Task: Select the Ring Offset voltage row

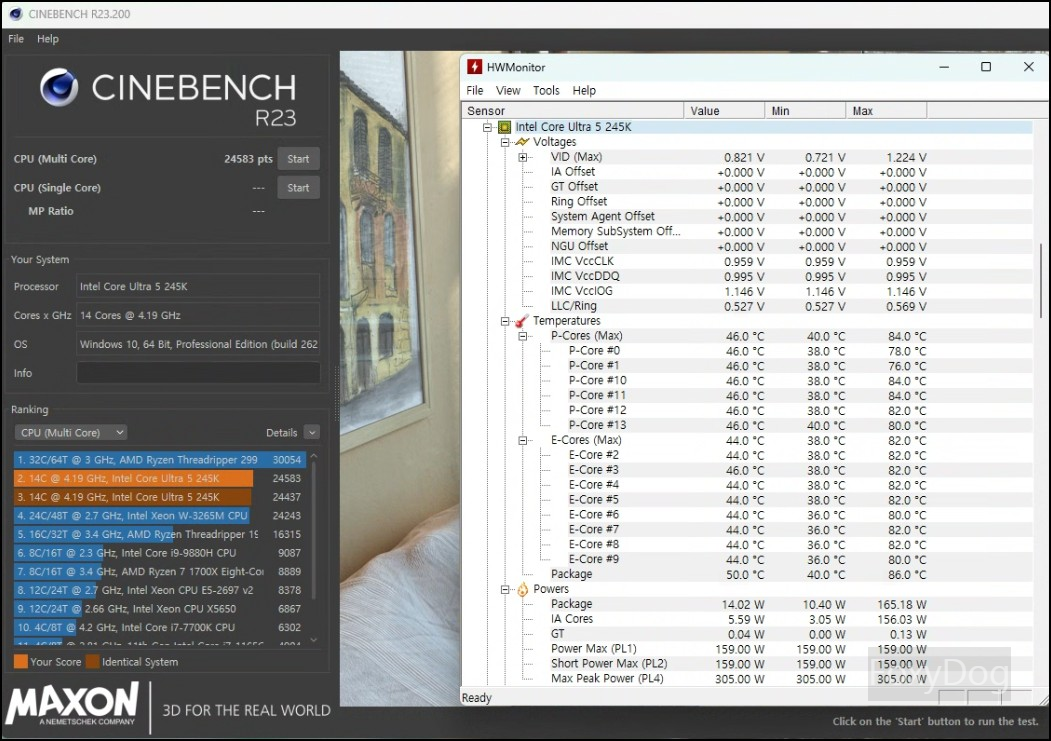Action: click(747, 202)
